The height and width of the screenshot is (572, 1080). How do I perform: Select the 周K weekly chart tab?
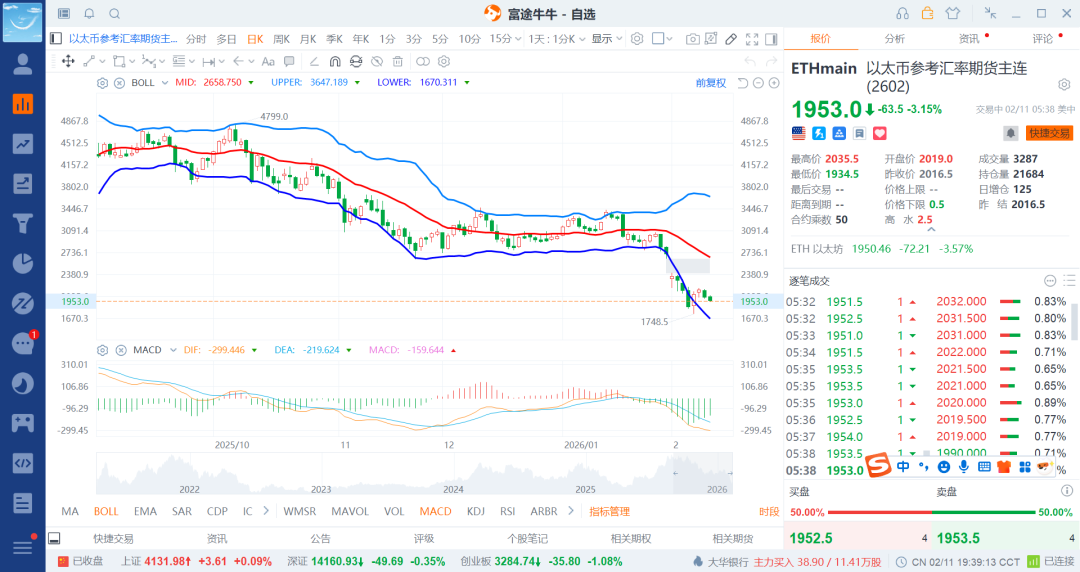(281, 39)
